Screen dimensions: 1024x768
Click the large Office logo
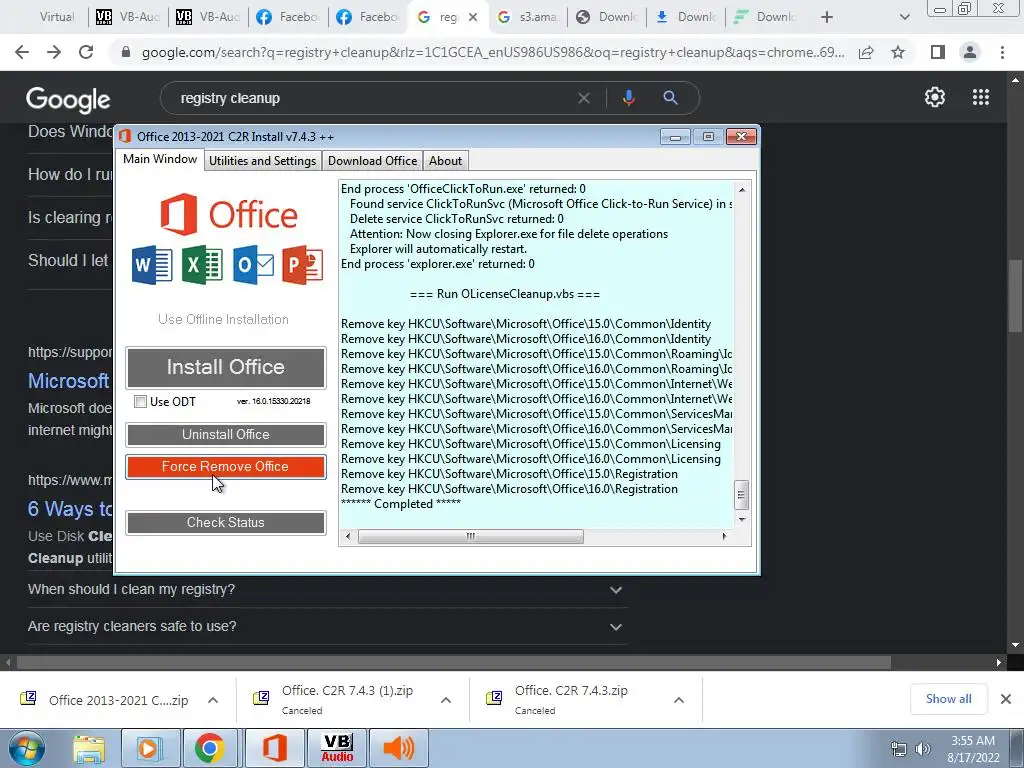(x=229, y=214)
